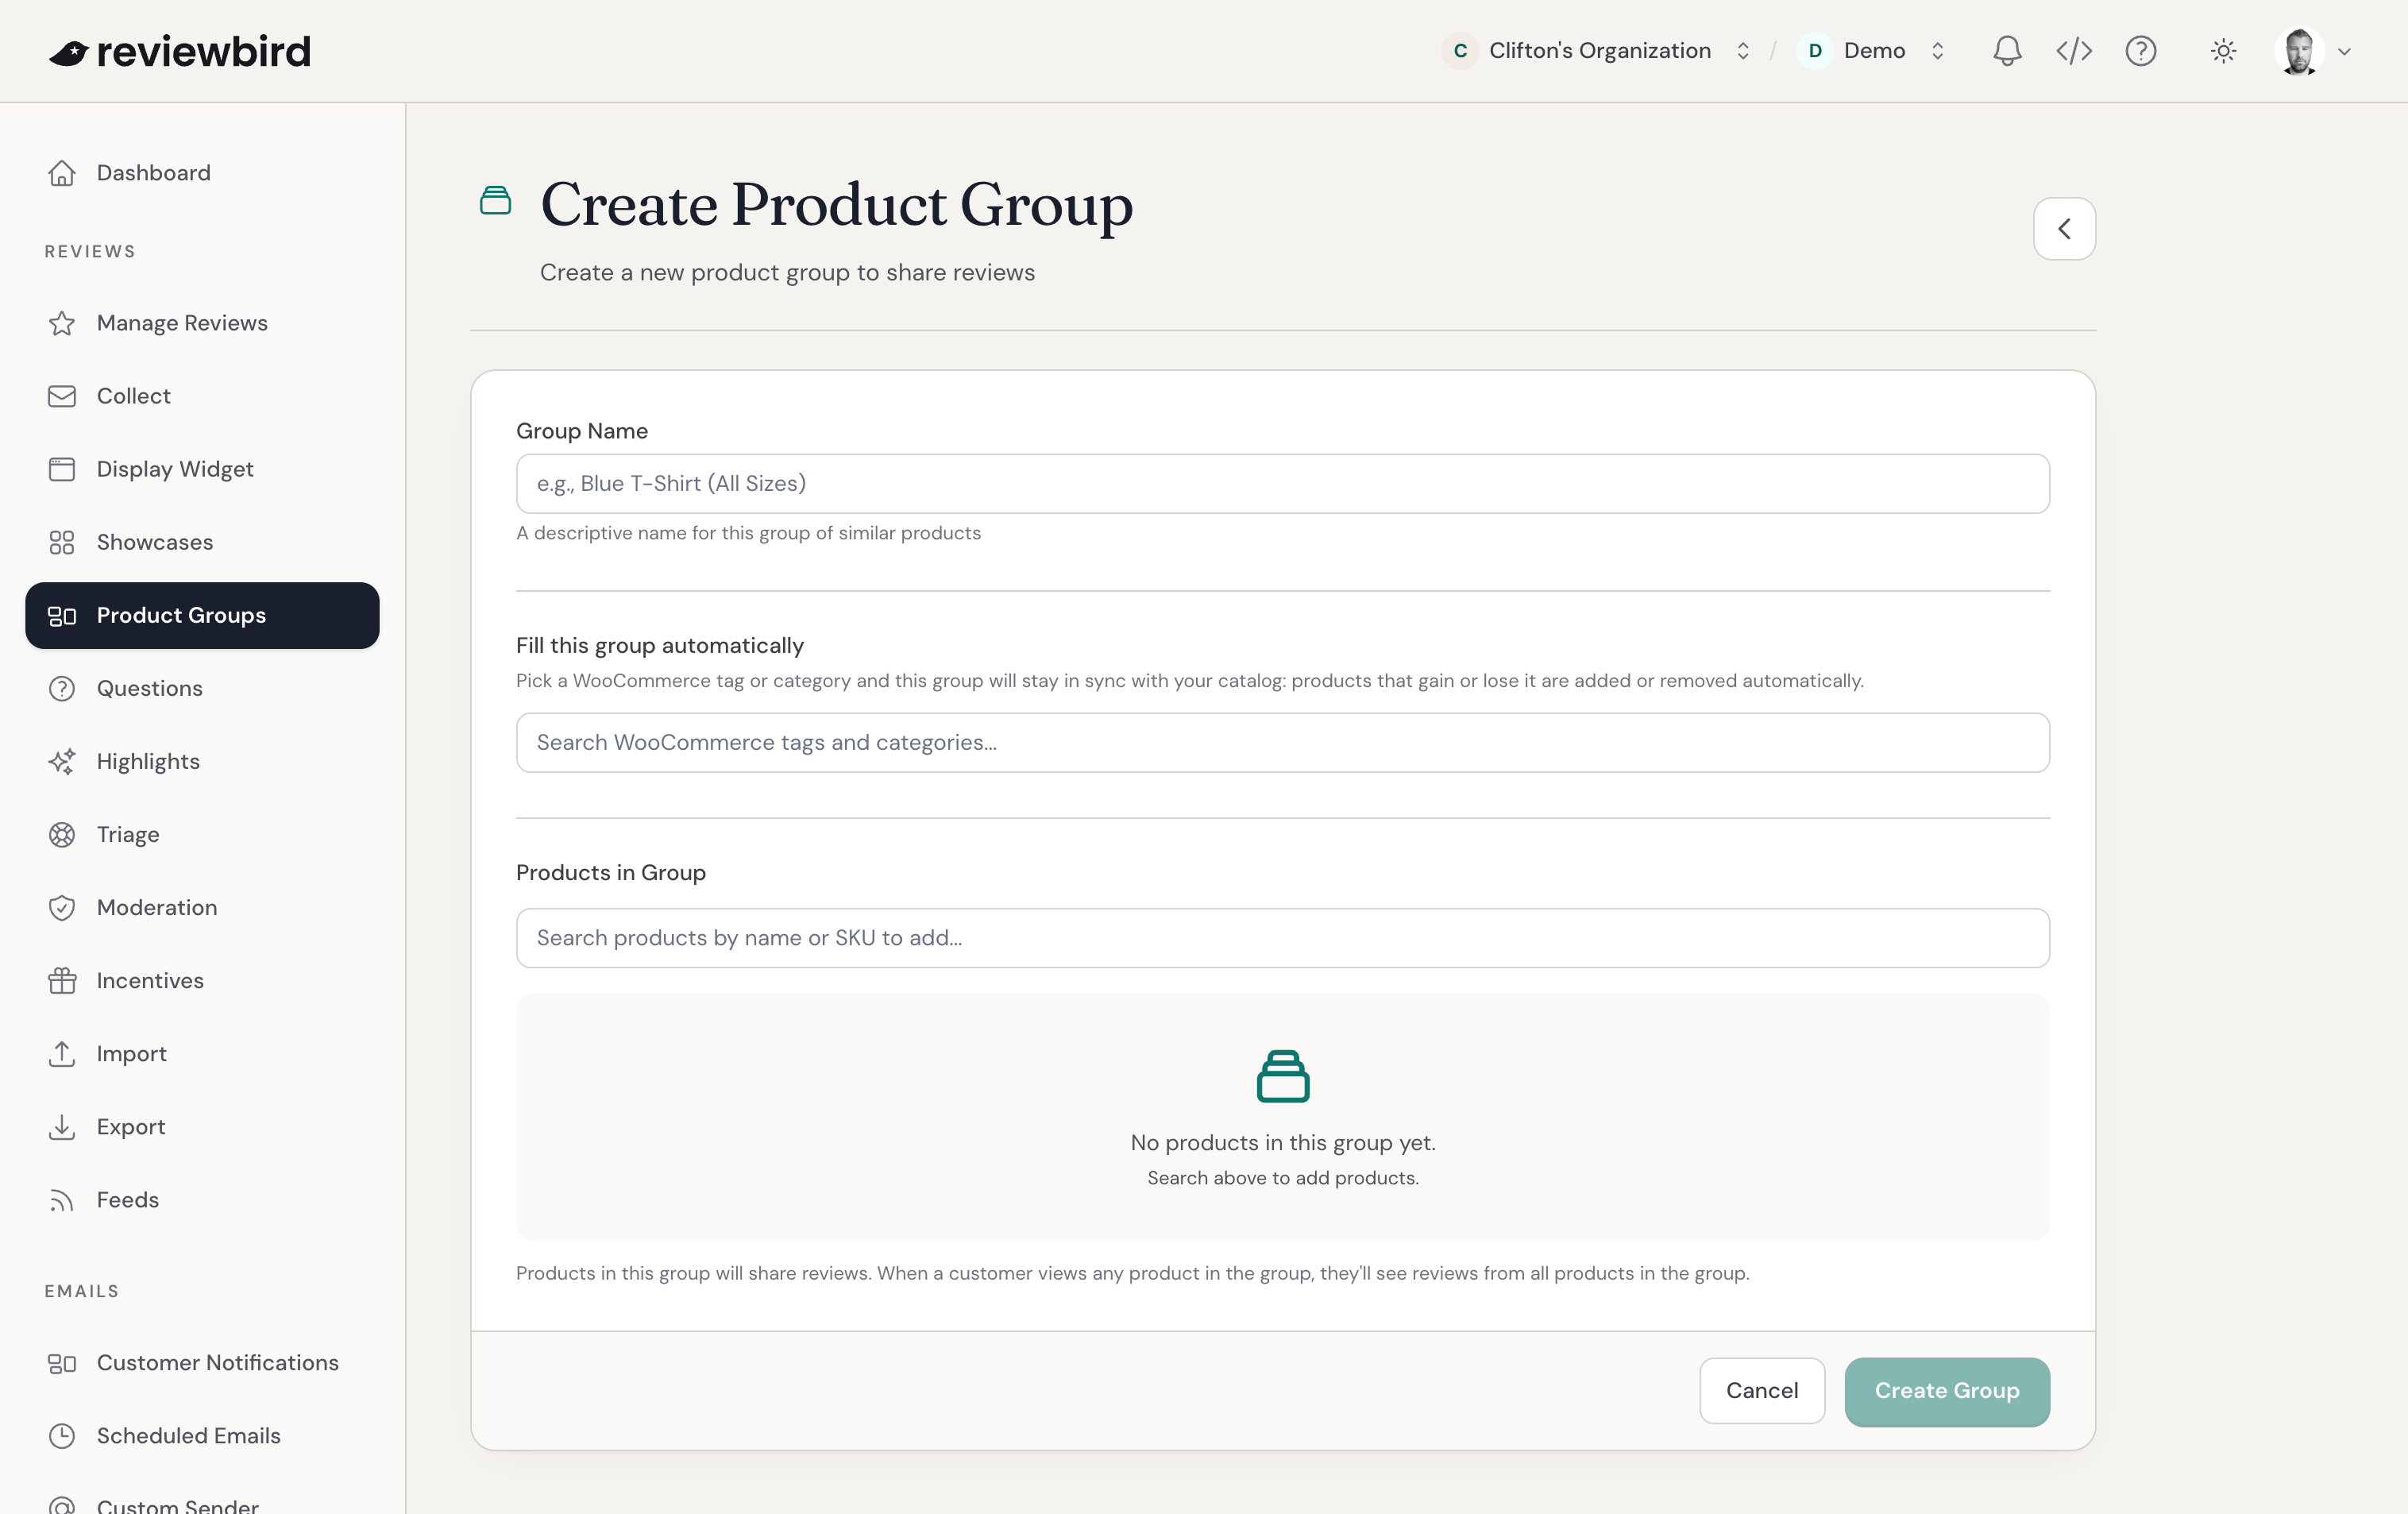The image size is (2408, 1514).
Task: Click the empty-state box icon
Action: [x=1282, y=1076]
